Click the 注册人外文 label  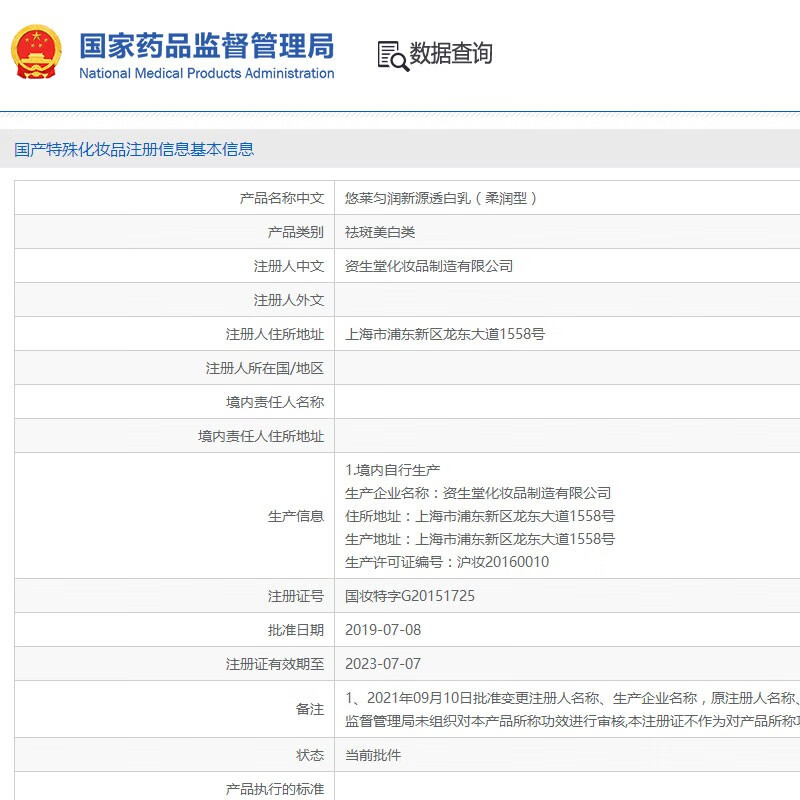pyautogui.click(x=289, y=300)
